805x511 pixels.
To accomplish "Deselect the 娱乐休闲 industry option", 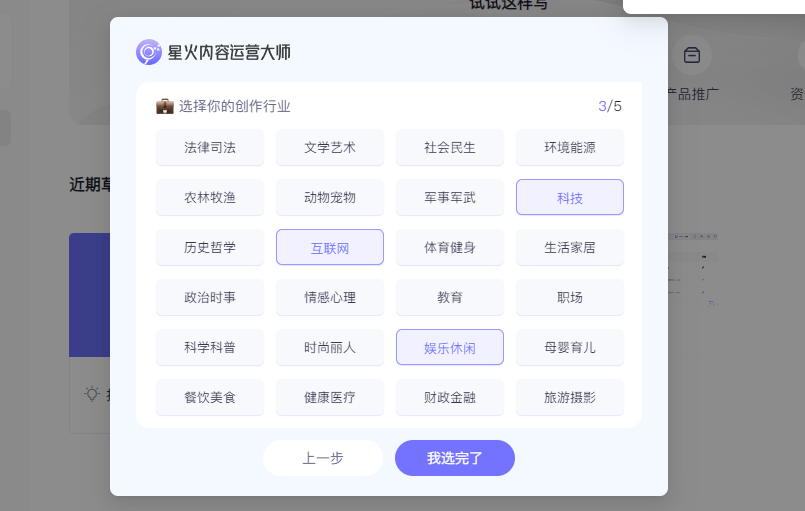I will click(x=450, y=348).
